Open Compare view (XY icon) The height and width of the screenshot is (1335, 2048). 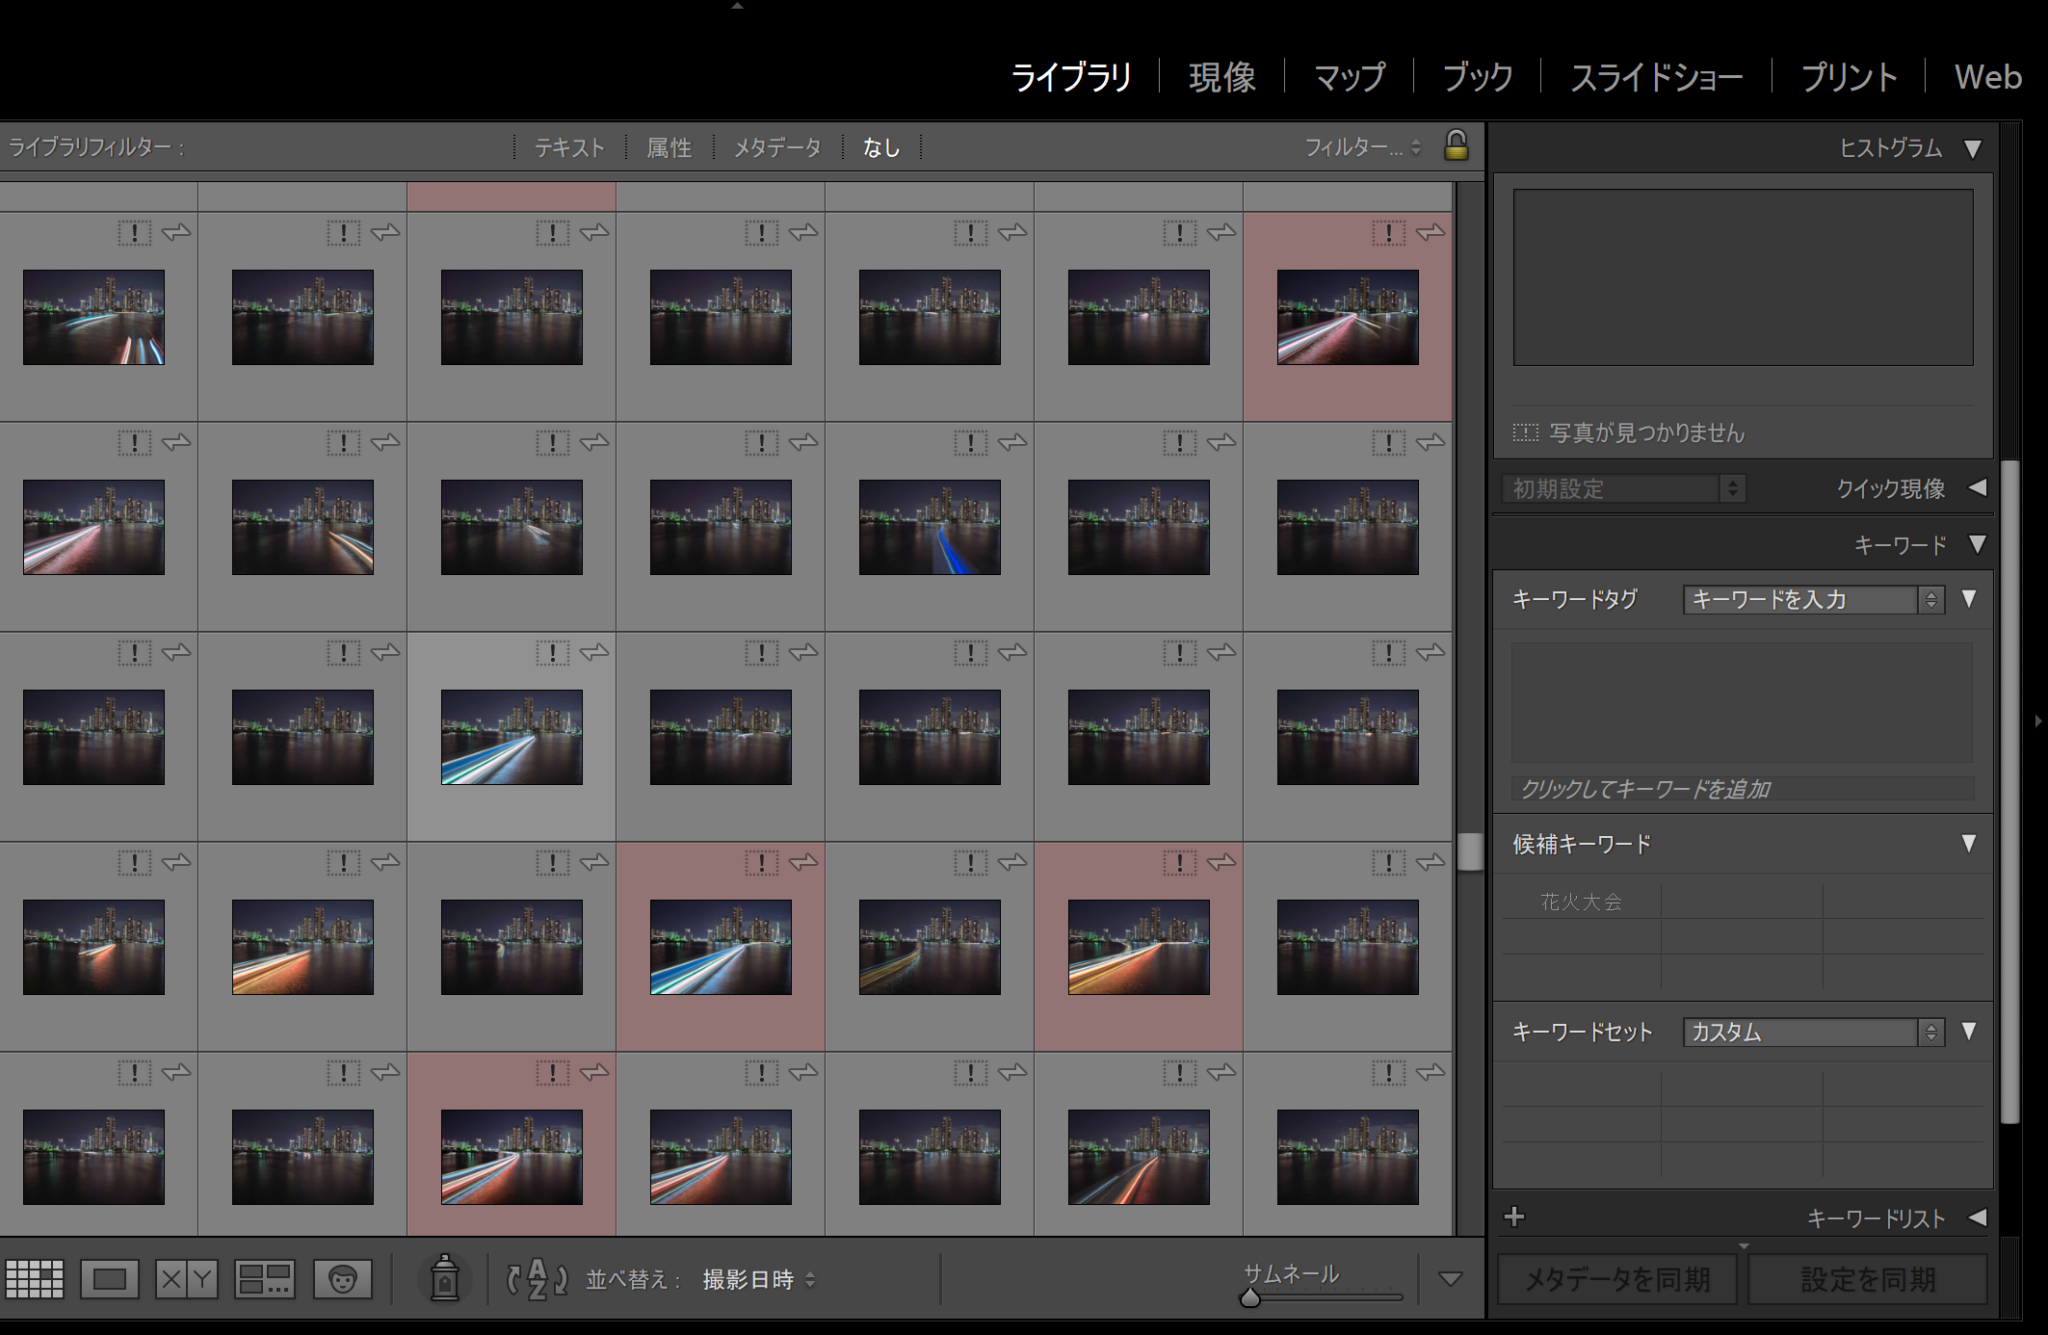point(184,1278)
